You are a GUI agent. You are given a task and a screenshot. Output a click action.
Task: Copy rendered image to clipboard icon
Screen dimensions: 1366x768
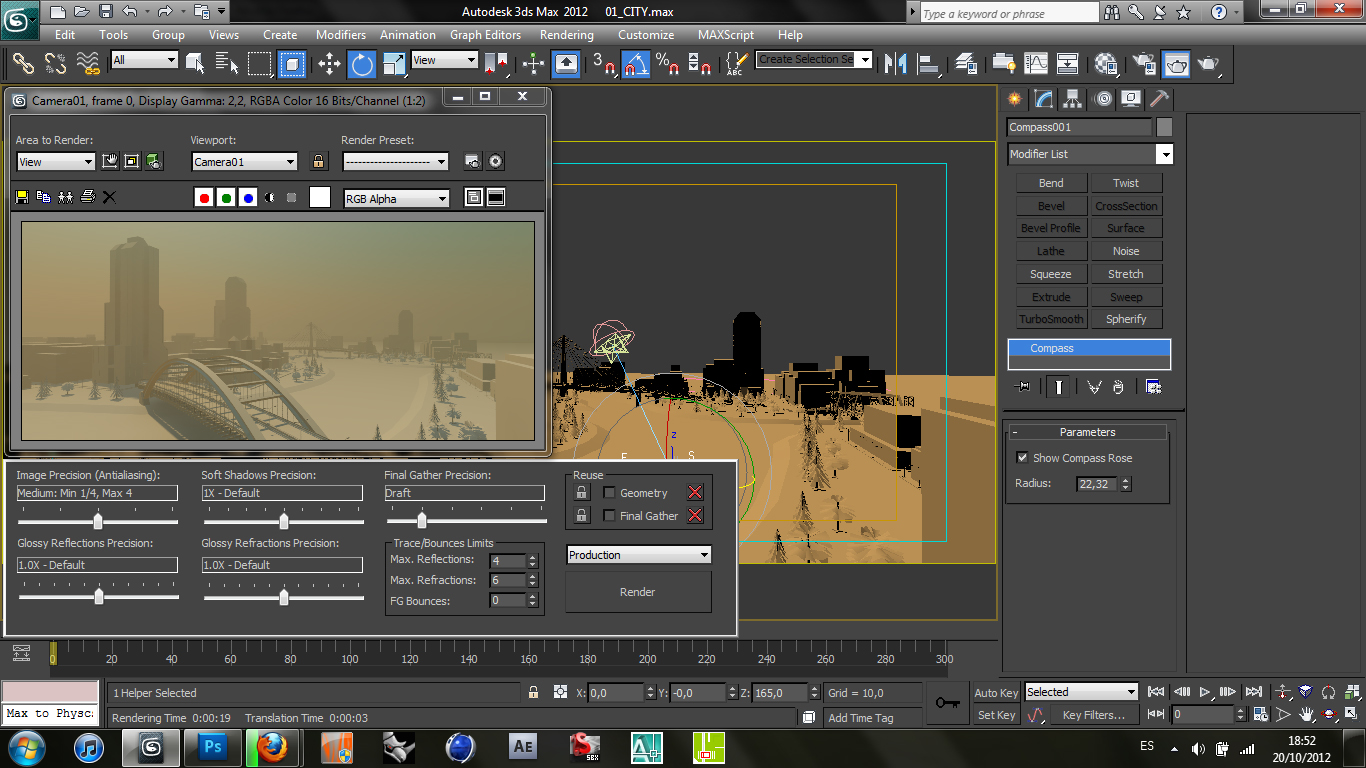[43, 197]
